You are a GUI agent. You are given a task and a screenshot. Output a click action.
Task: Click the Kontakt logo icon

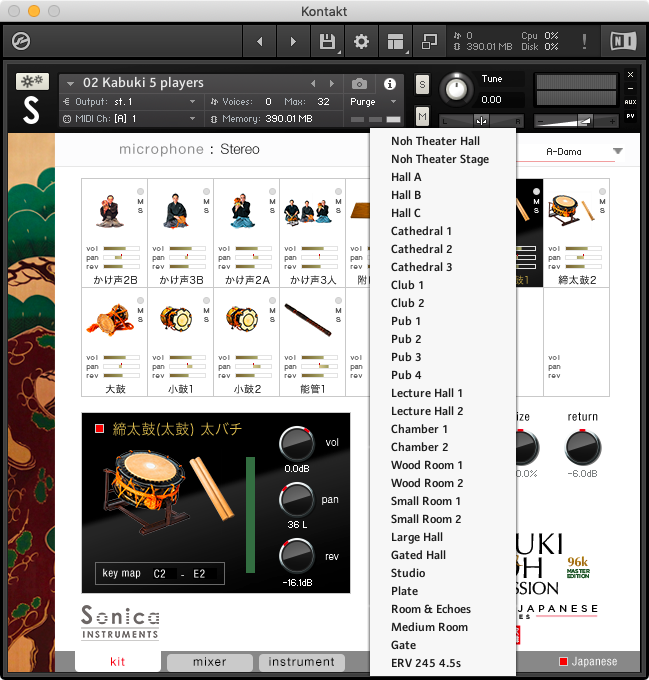[21, 42]
